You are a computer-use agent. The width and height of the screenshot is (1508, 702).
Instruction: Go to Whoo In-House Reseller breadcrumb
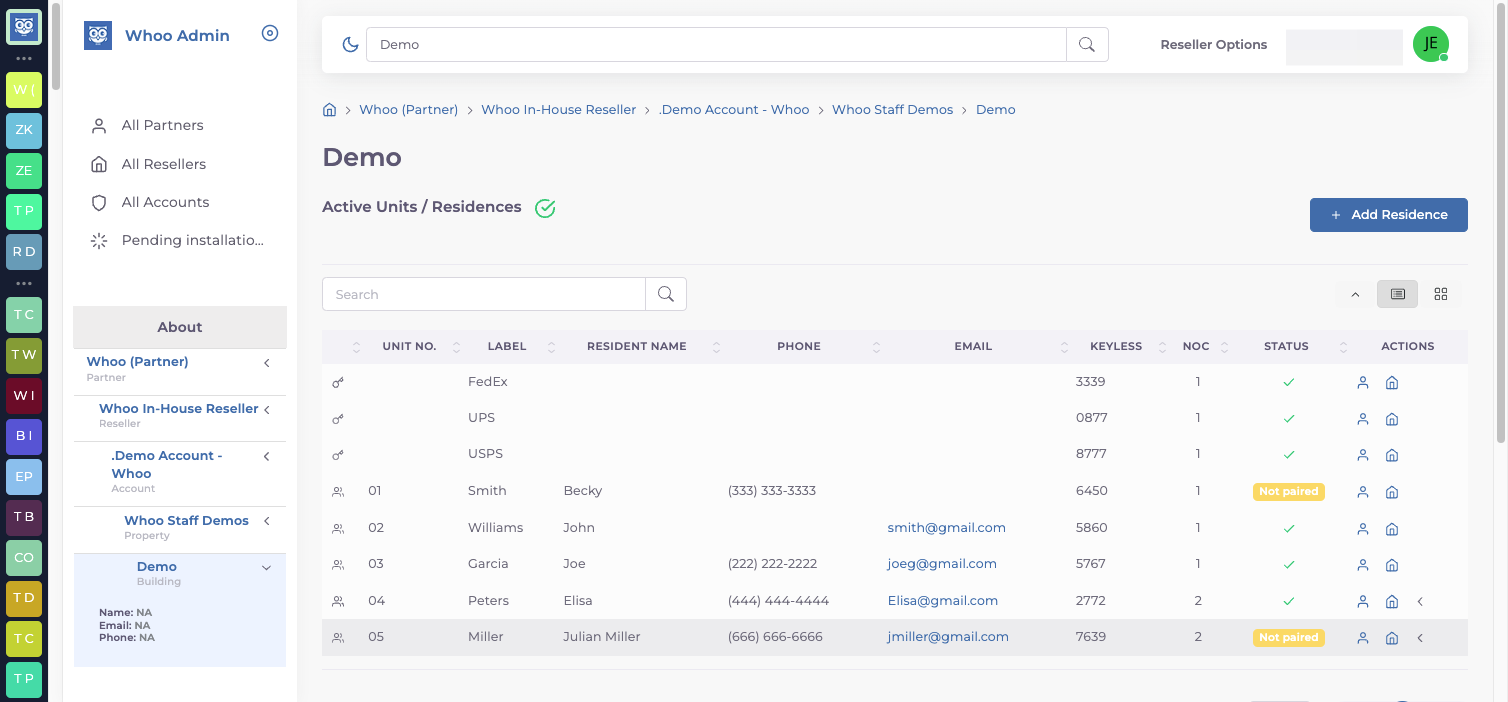click(x=559, y=110)
